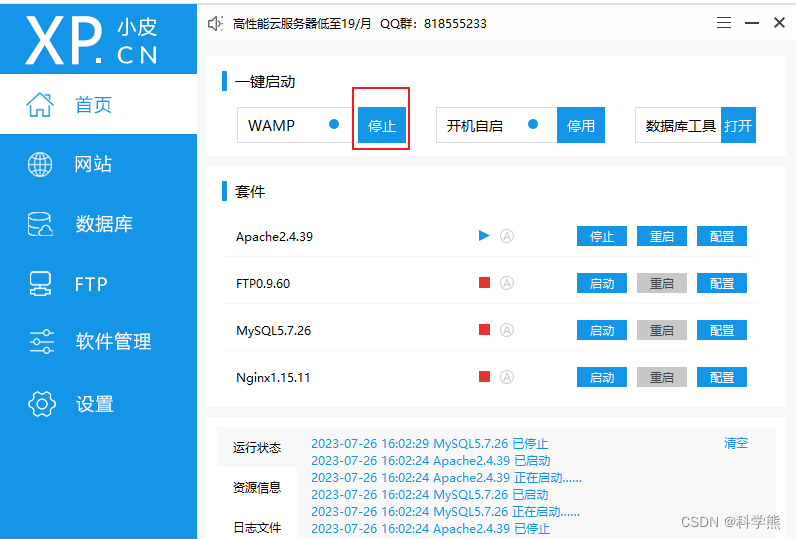Click log line Apache2.4.39 已停止
Image resolution: width=796 pixels, height=539 pixels.
[430, 528]
